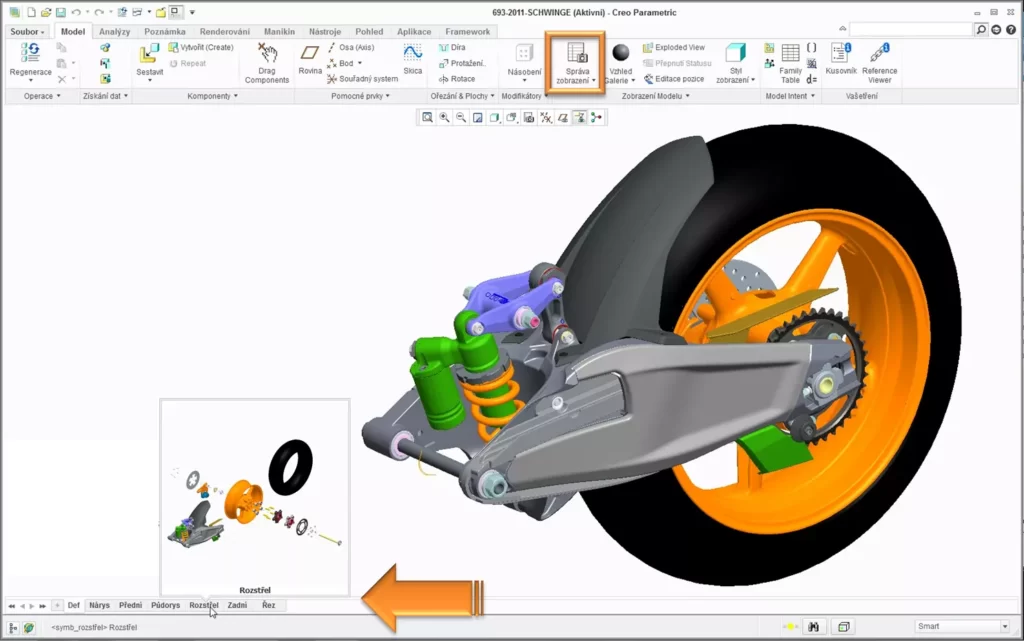Viewport: 1024px width, 642px height.
Task: Toggle the Exploded View option
Action: (673, 48)
